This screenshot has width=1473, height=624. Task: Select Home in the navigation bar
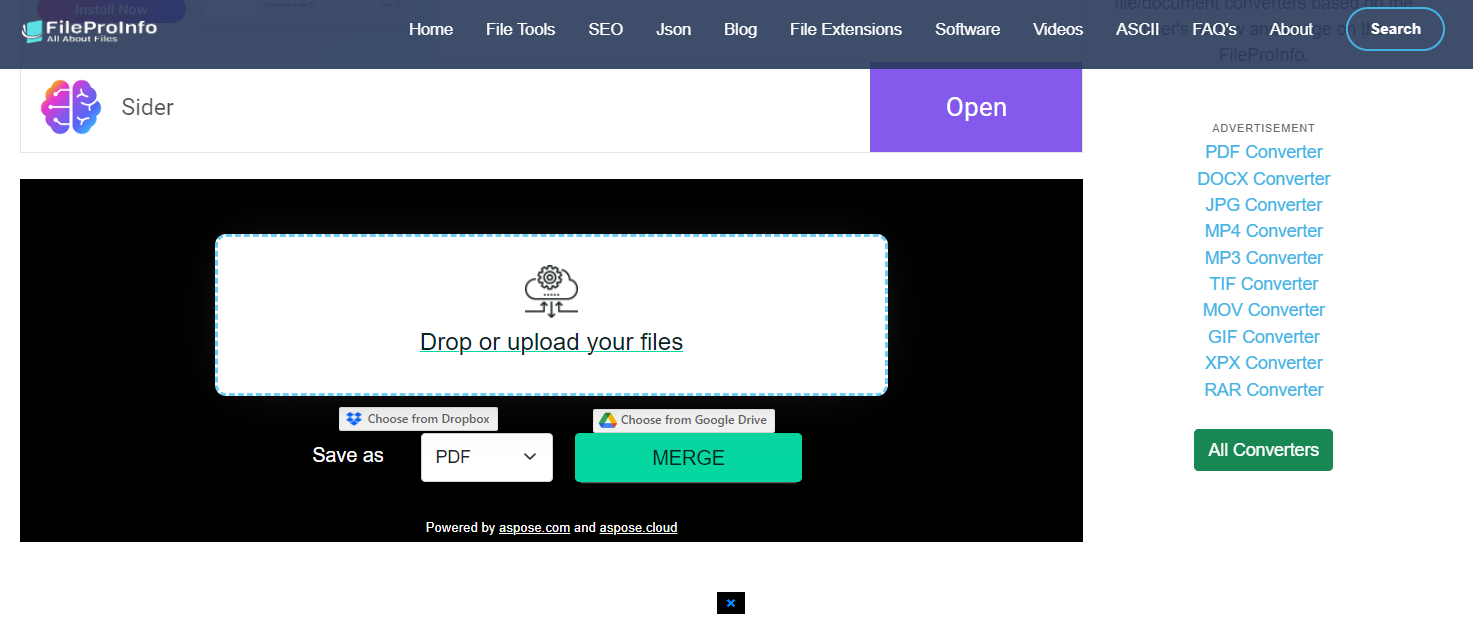click(x=430, y=29)
